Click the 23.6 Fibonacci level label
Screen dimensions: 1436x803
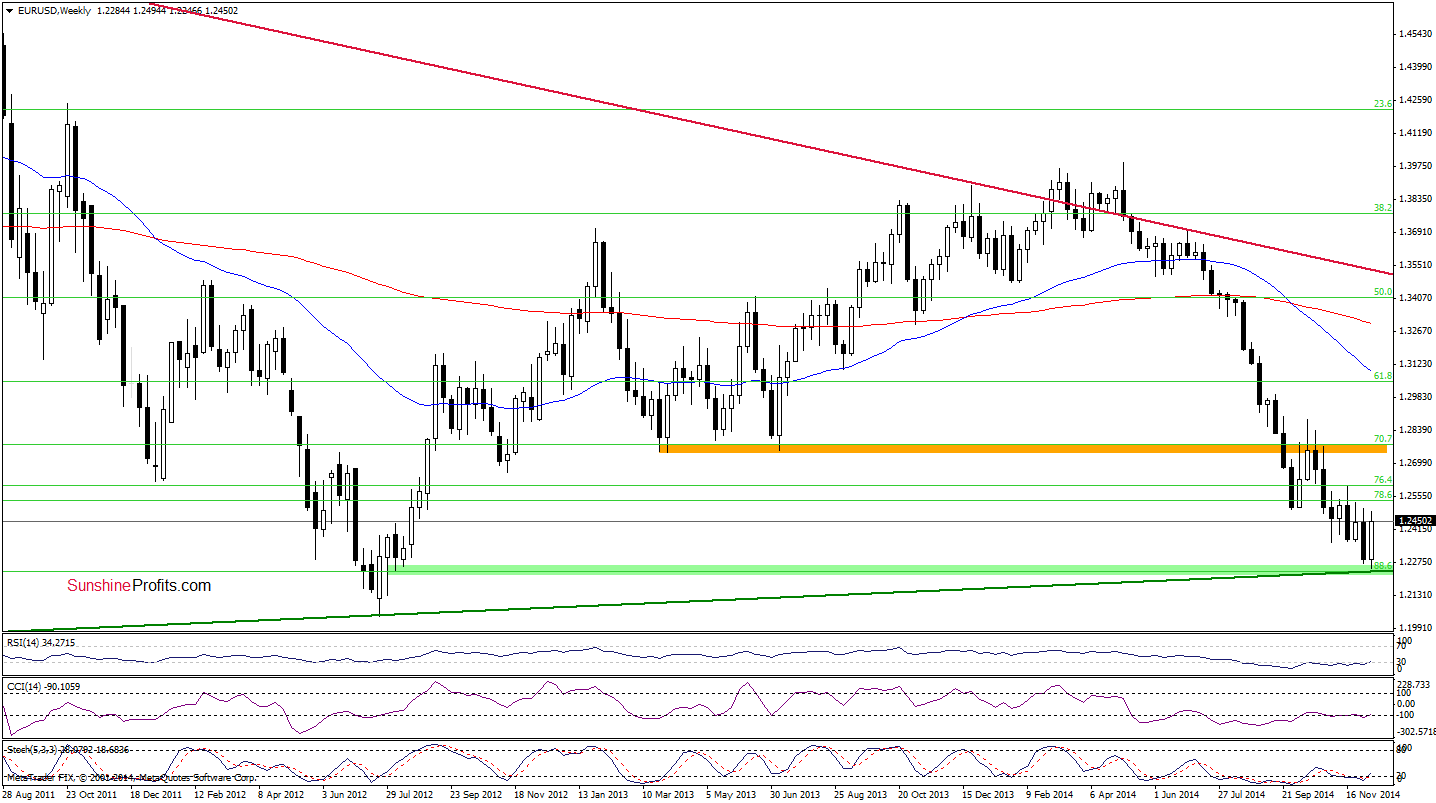(1383, 103)
